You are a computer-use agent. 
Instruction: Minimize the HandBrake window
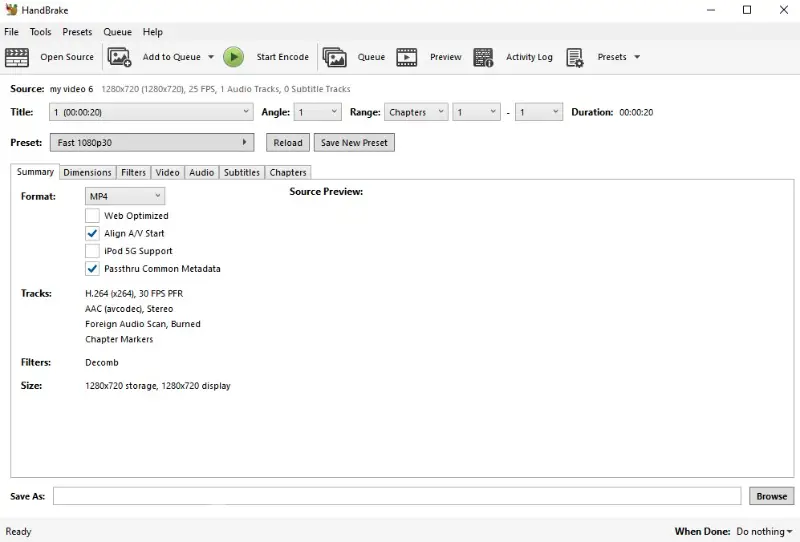click(711, 10)
